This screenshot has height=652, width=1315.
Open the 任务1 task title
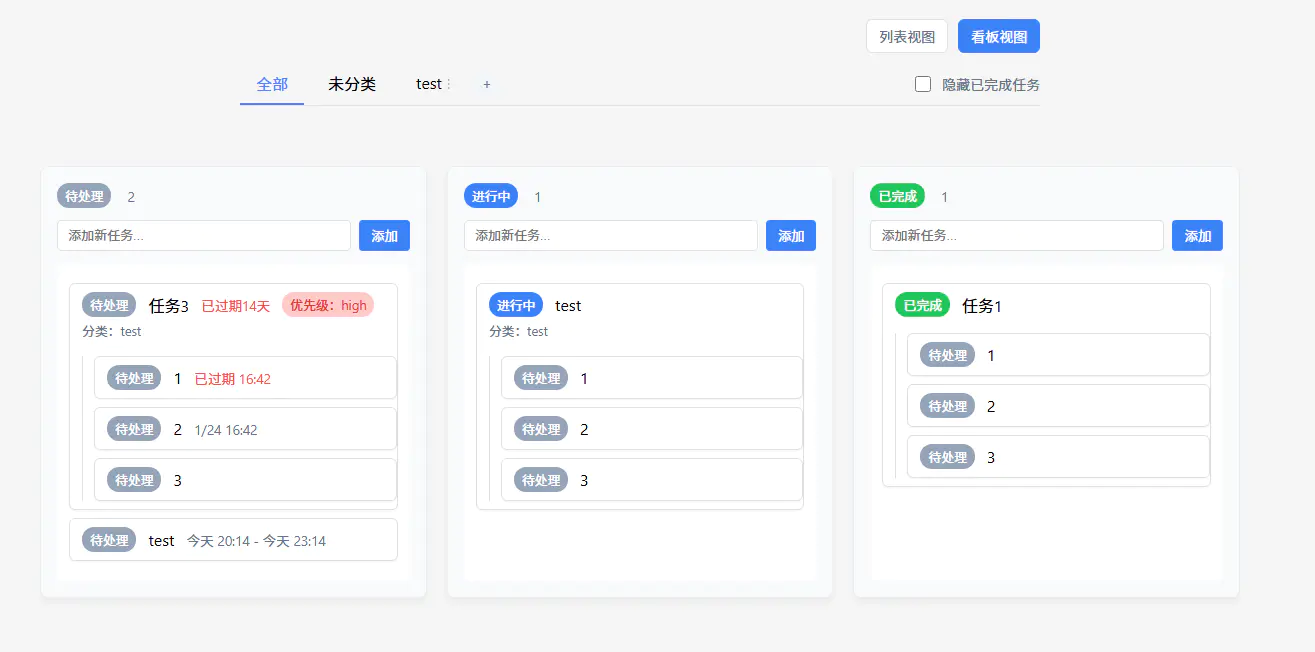(x=982, y=306)
